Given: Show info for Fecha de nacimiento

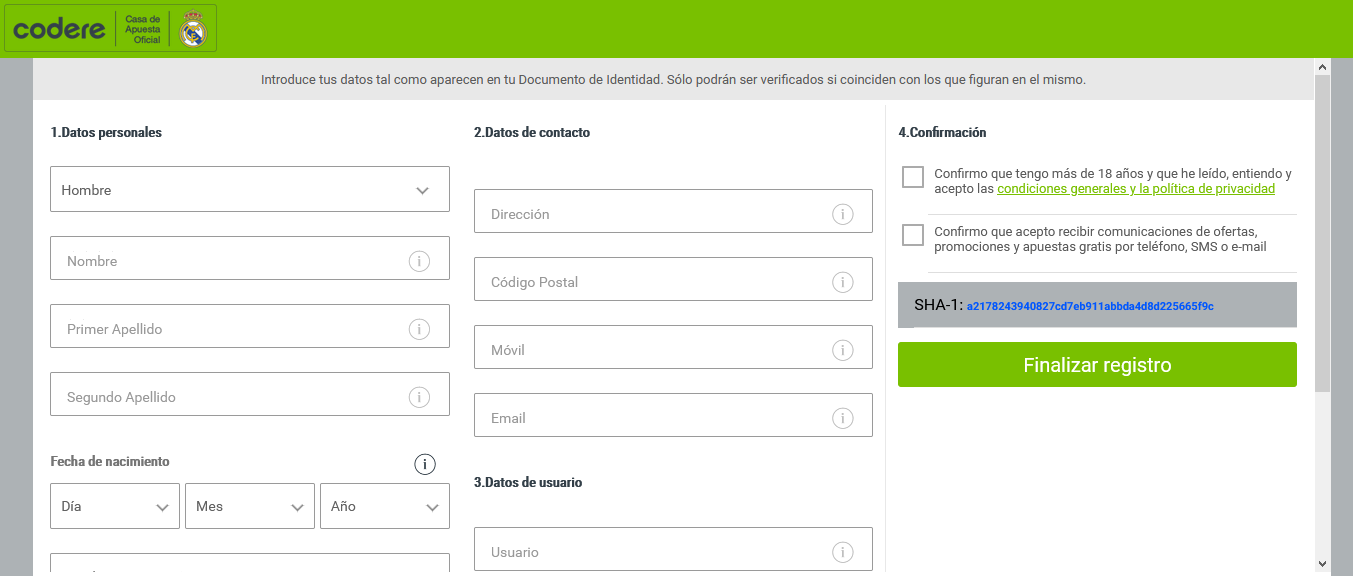Looking at the screenshot, I should click(x=425, y=464).
